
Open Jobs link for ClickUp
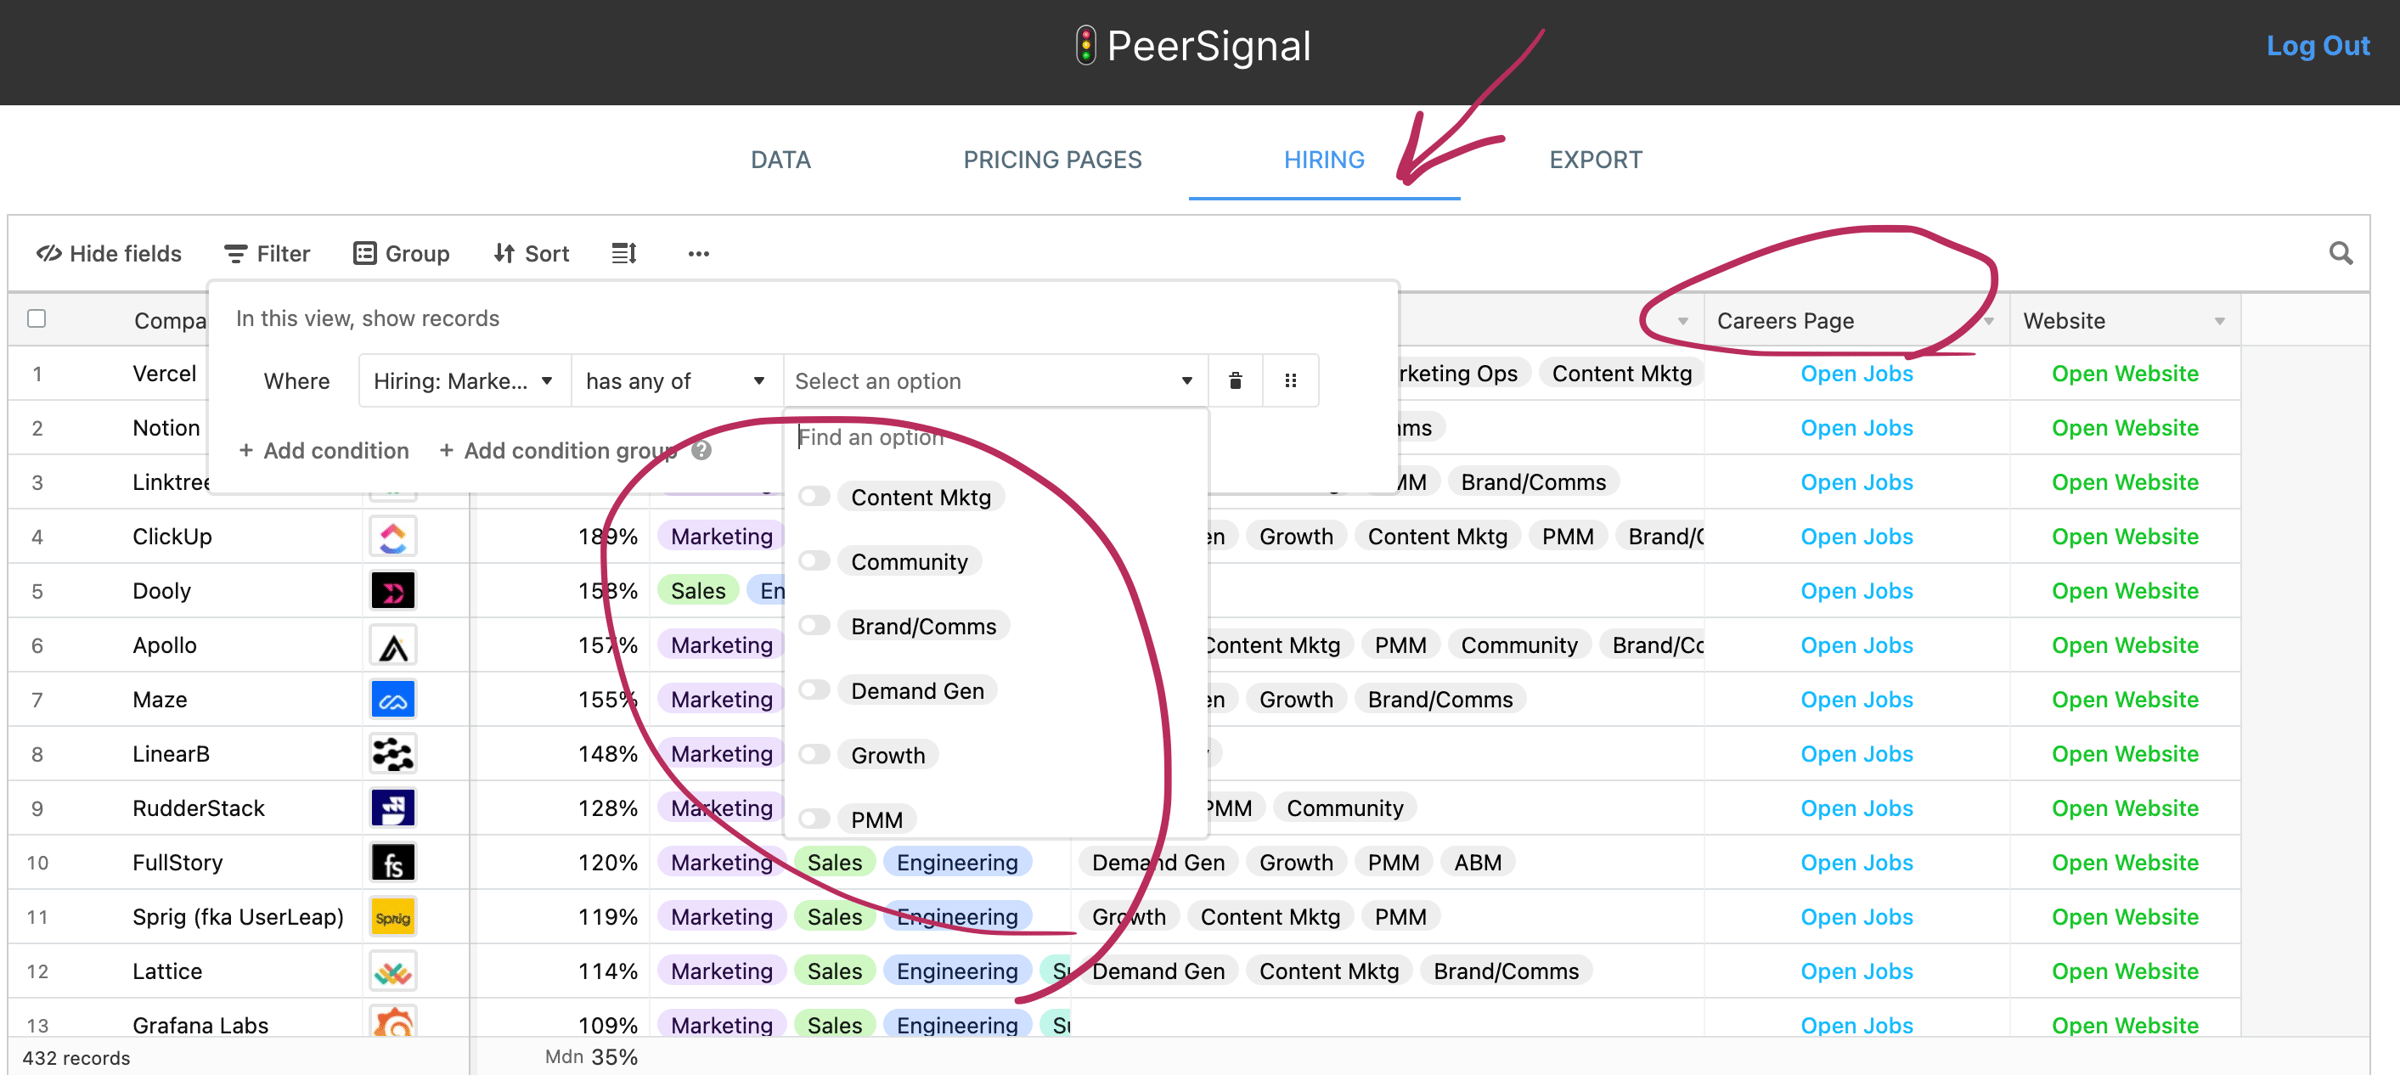click(x=1857, y=537)
